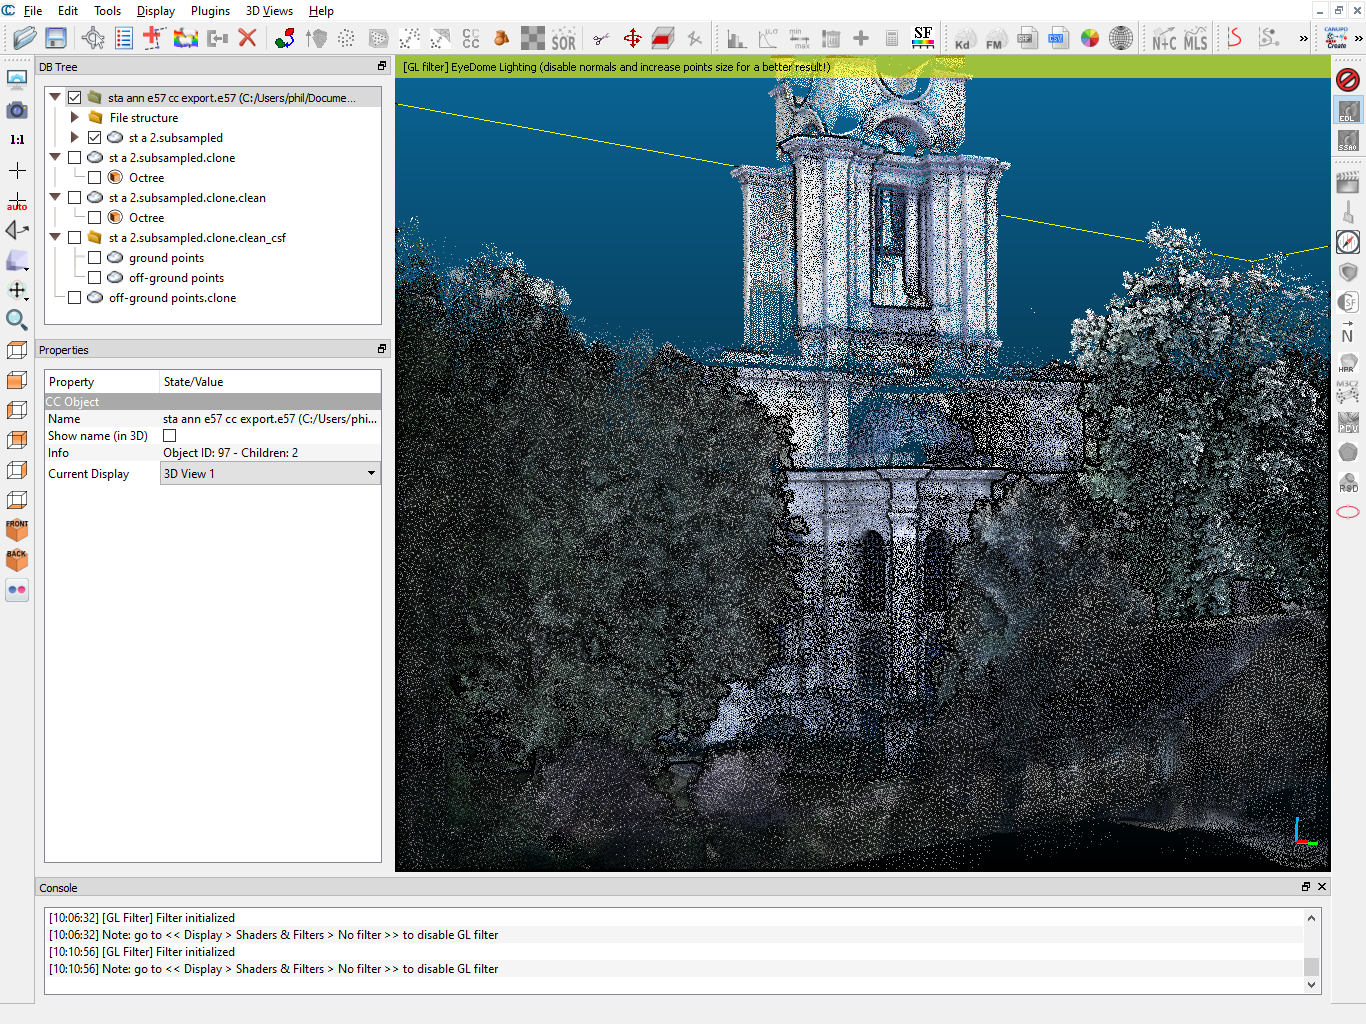Activate the red X Delete tool
This screenshot has width=1366, height=1024.
248,39
